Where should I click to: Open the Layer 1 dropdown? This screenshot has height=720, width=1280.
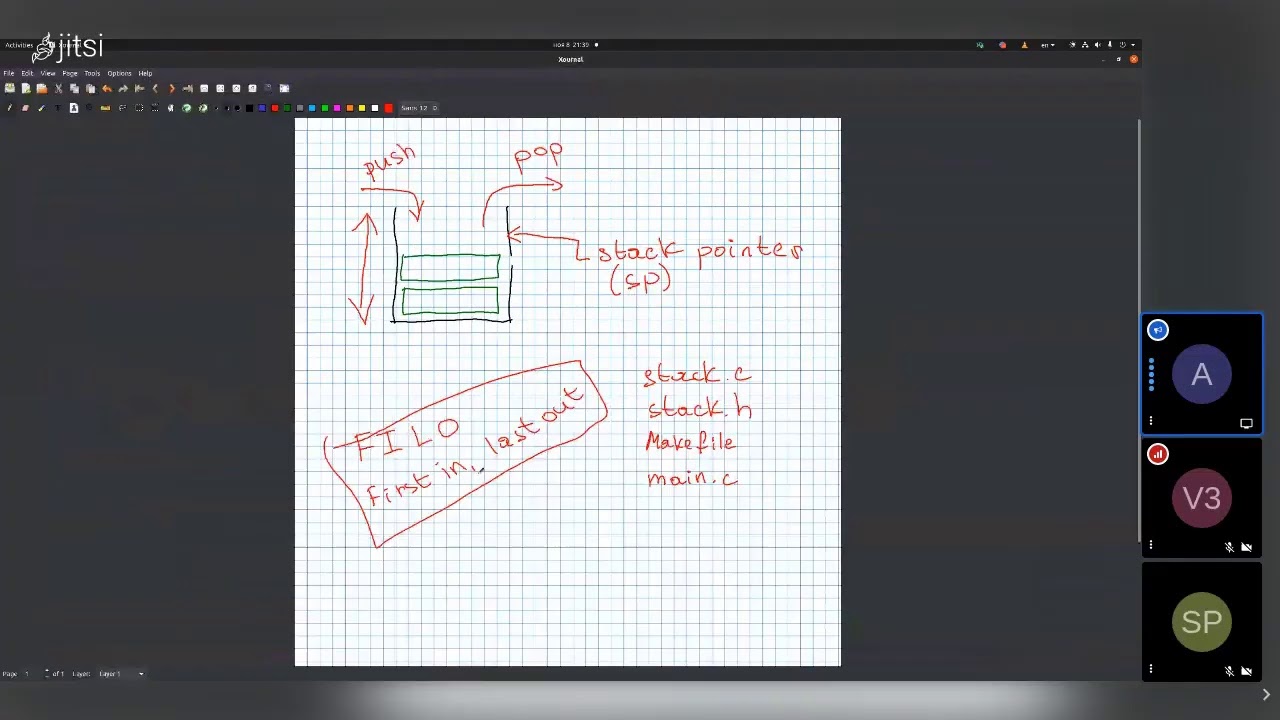coord(121,674)
